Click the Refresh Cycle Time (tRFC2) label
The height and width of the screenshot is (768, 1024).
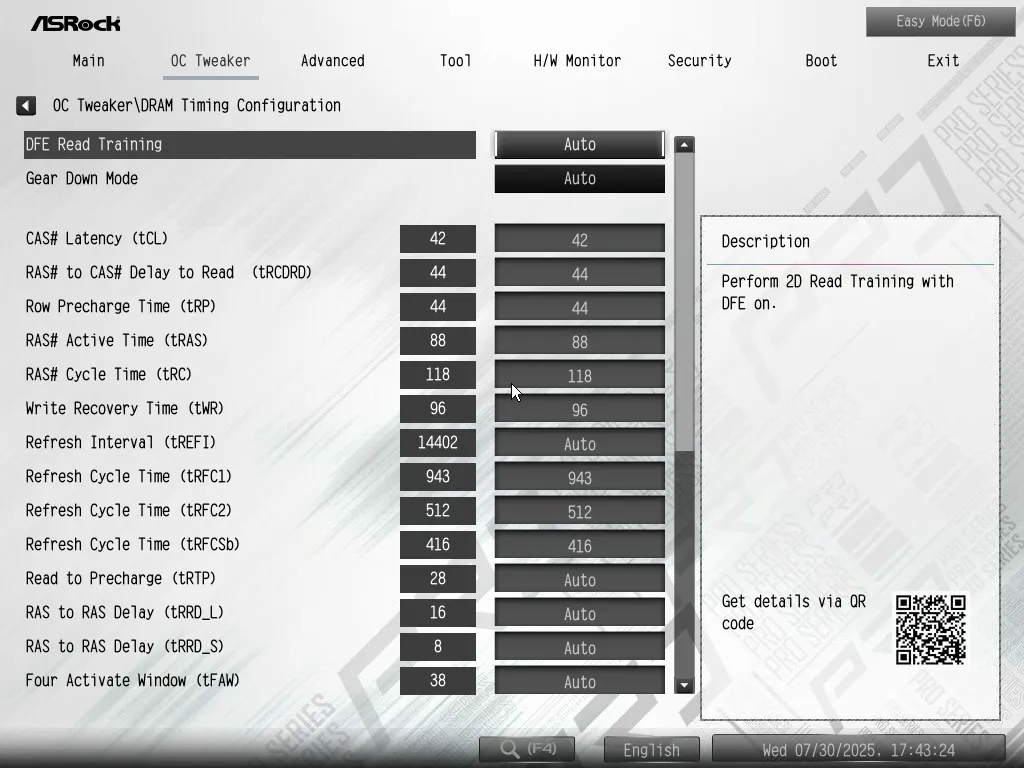(x=129, y=510)
